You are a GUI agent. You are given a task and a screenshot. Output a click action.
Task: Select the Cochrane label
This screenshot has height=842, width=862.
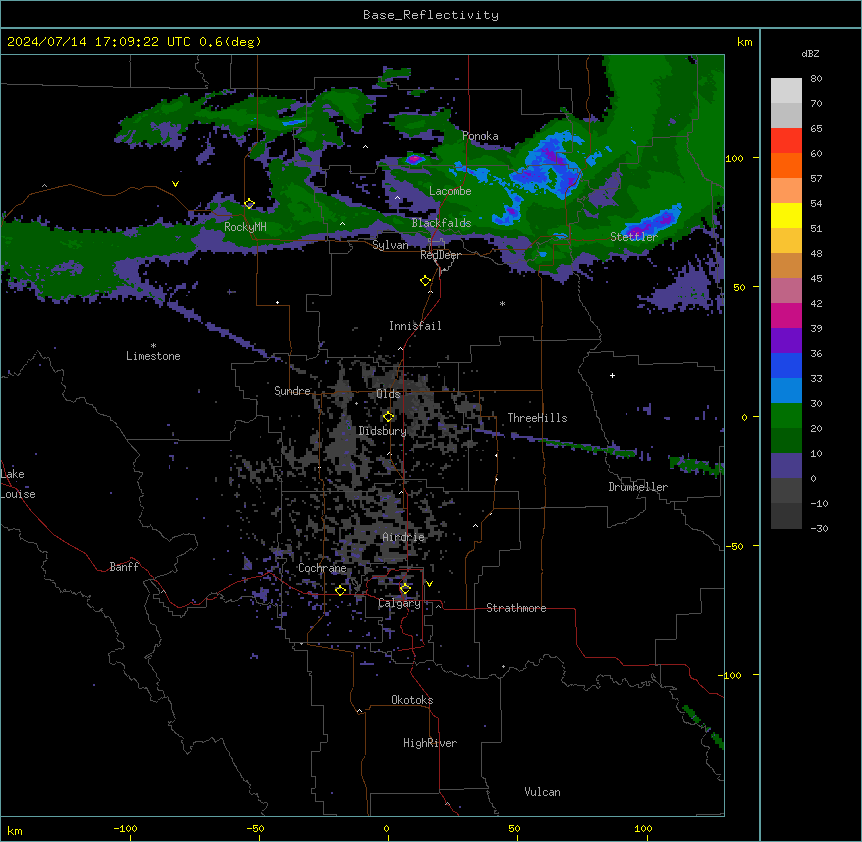coord(322,568)
